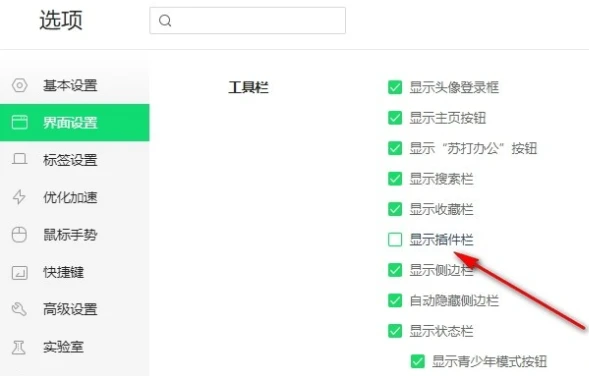The height and width of the screenshot is (376, 589).
Task: Click the 快捷键 keyboard key icon
Action: (20, 273)
